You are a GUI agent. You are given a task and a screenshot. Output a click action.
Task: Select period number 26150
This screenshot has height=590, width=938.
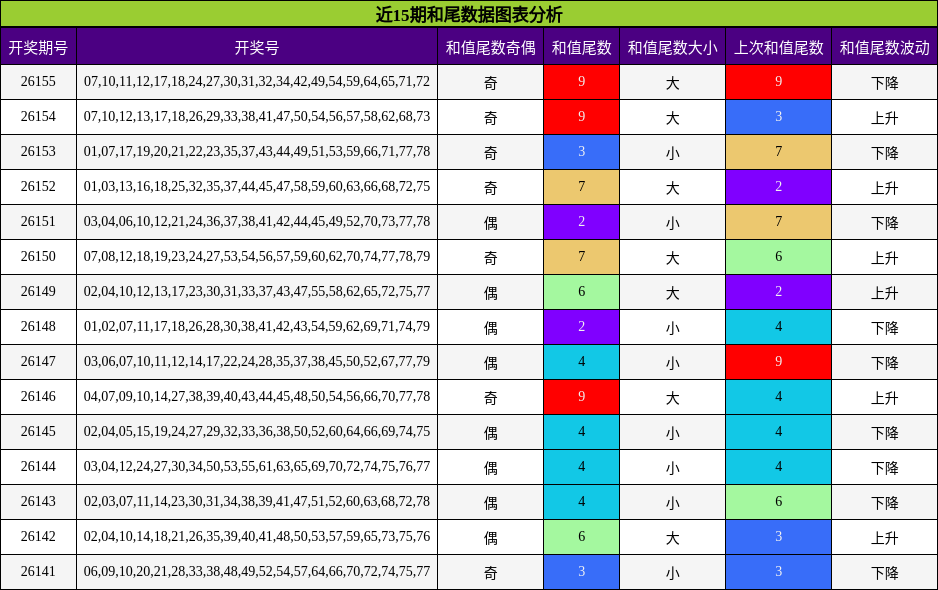[x=38, y=257]
